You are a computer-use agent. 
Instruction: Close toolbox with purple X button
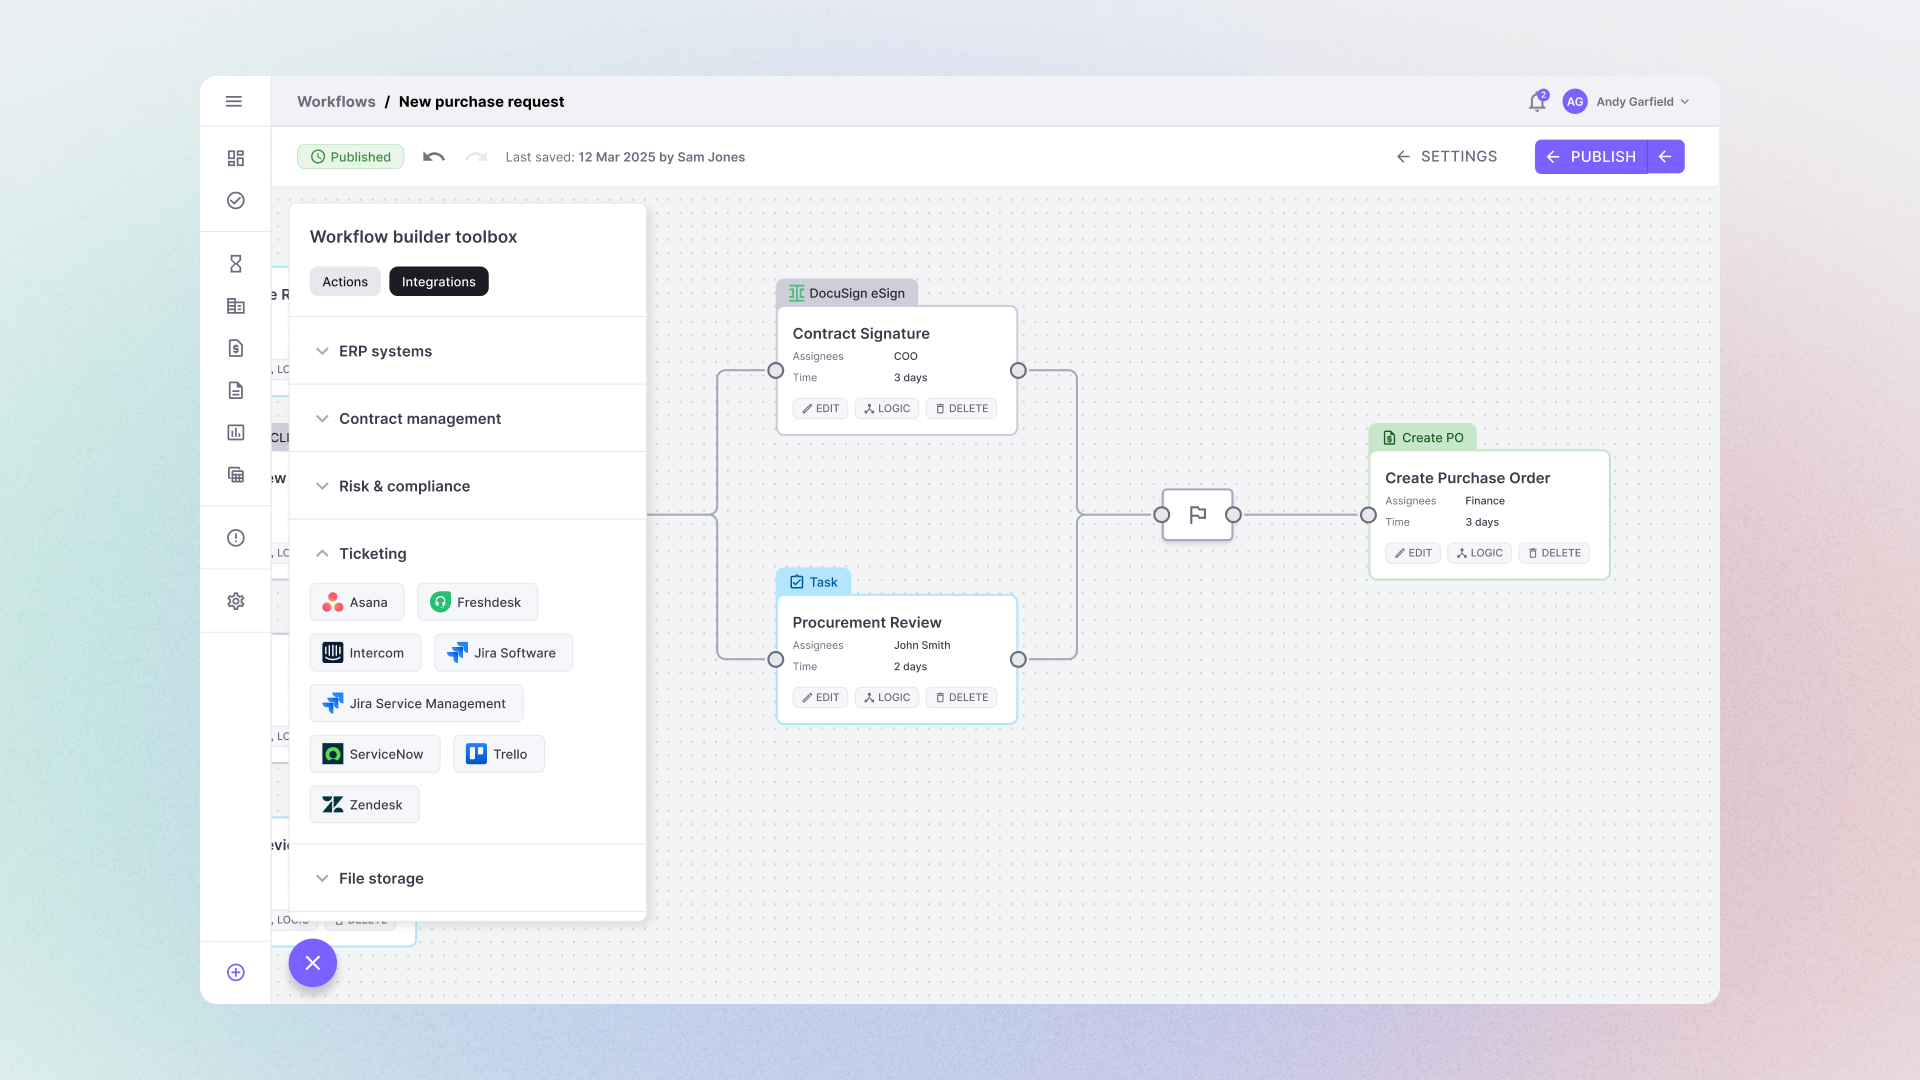[x=313, y=963]
